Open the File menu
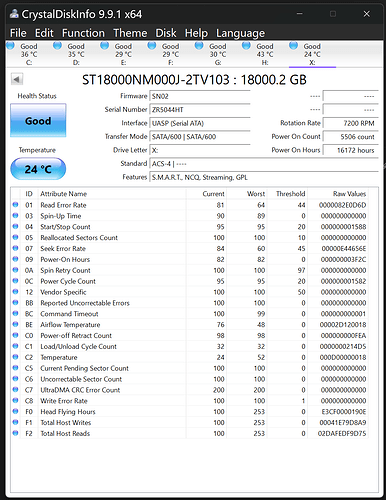 coord(18,33)
